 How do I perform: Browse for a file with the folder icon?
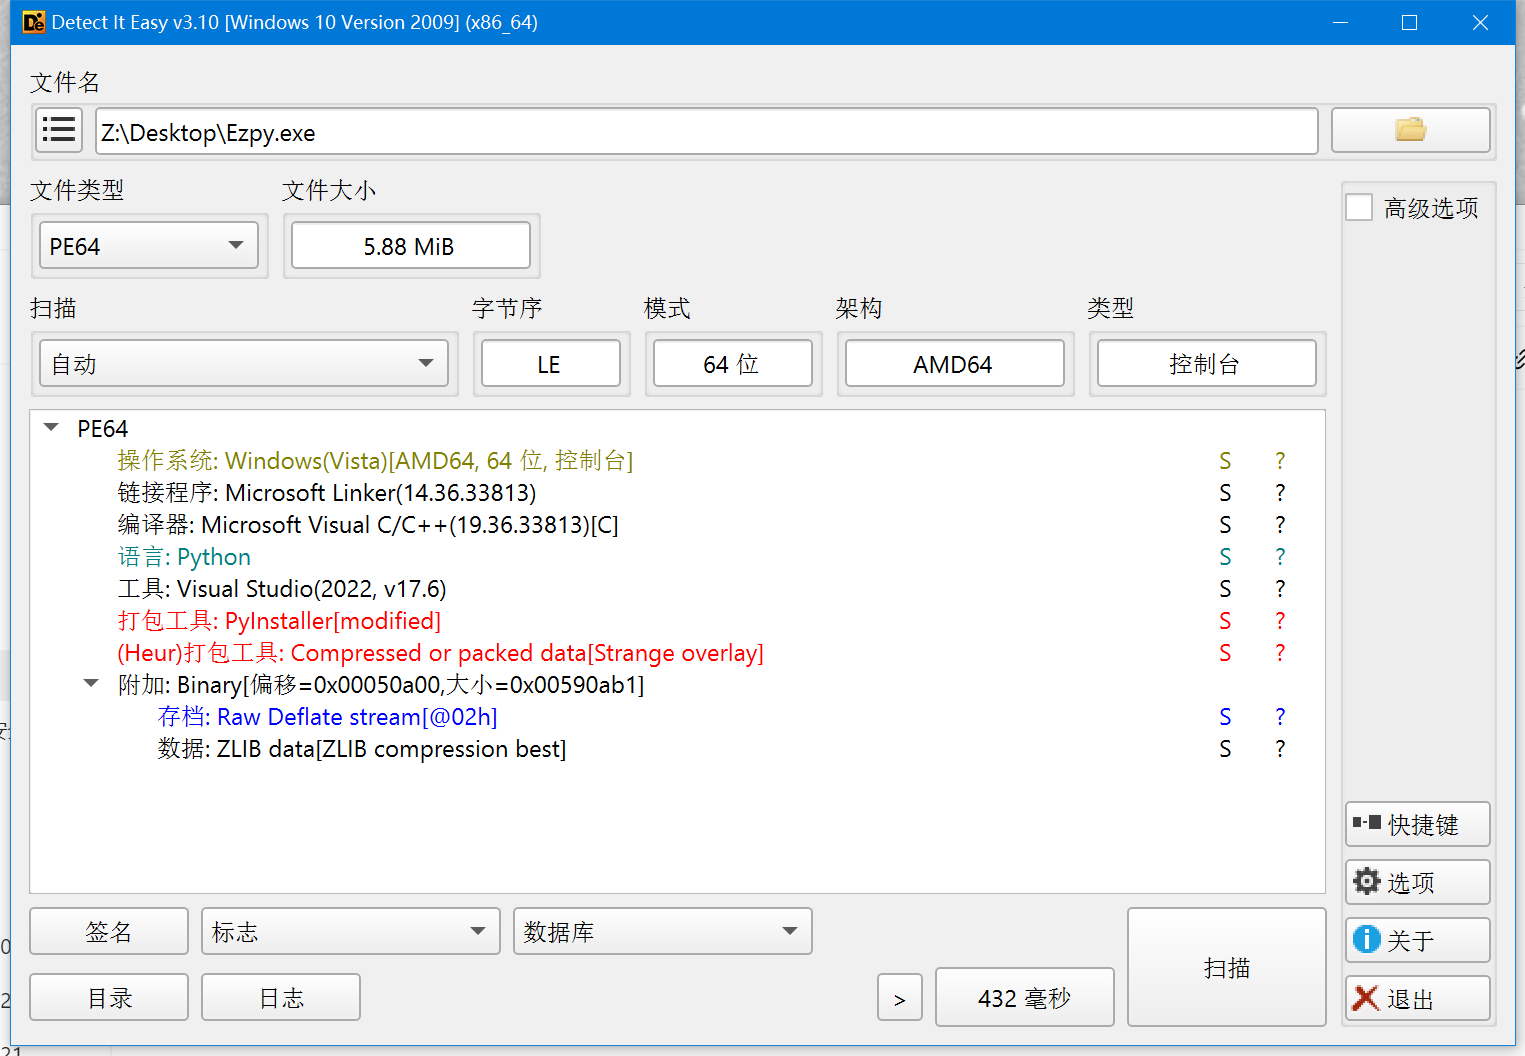1410,130
